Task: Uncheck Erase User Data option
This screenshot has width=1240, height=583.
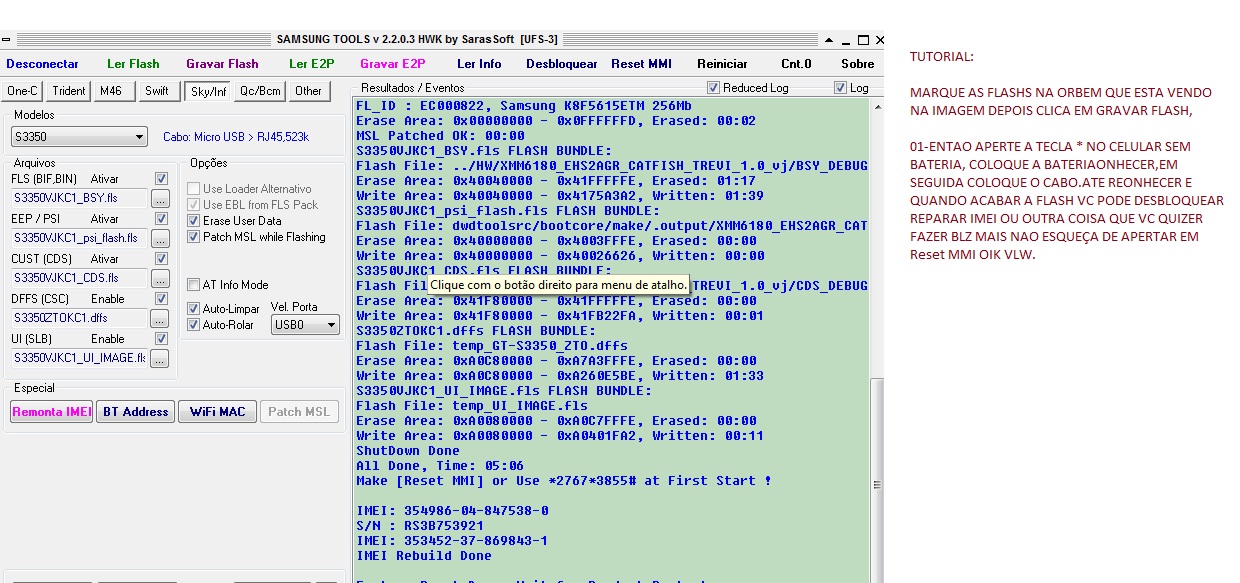Action: click(194, 221)
